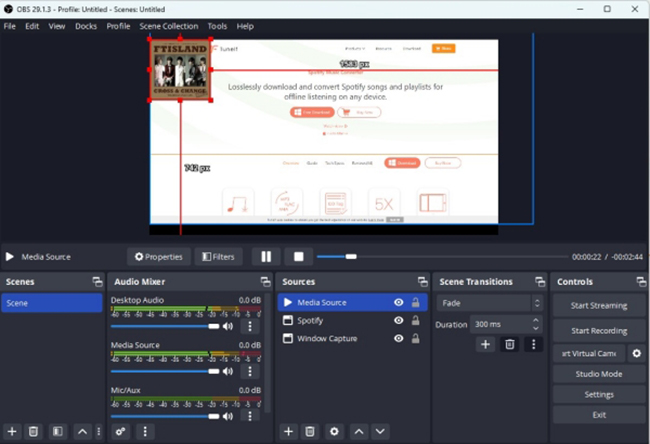The image size is (650, 444).
Task: Enable Studio Mode
Action: click(x=599, y=374)
